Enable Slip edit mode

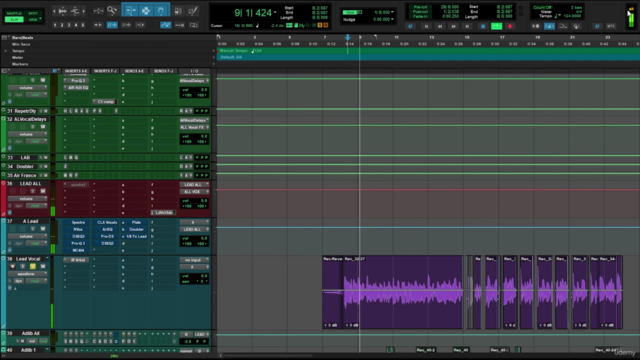14,19
